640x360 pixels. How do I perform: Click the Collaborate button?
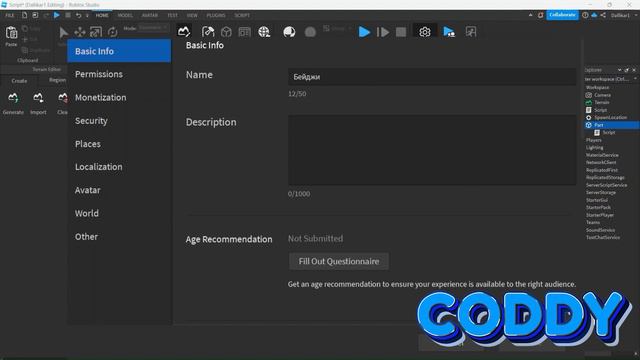tap(562, 15)
